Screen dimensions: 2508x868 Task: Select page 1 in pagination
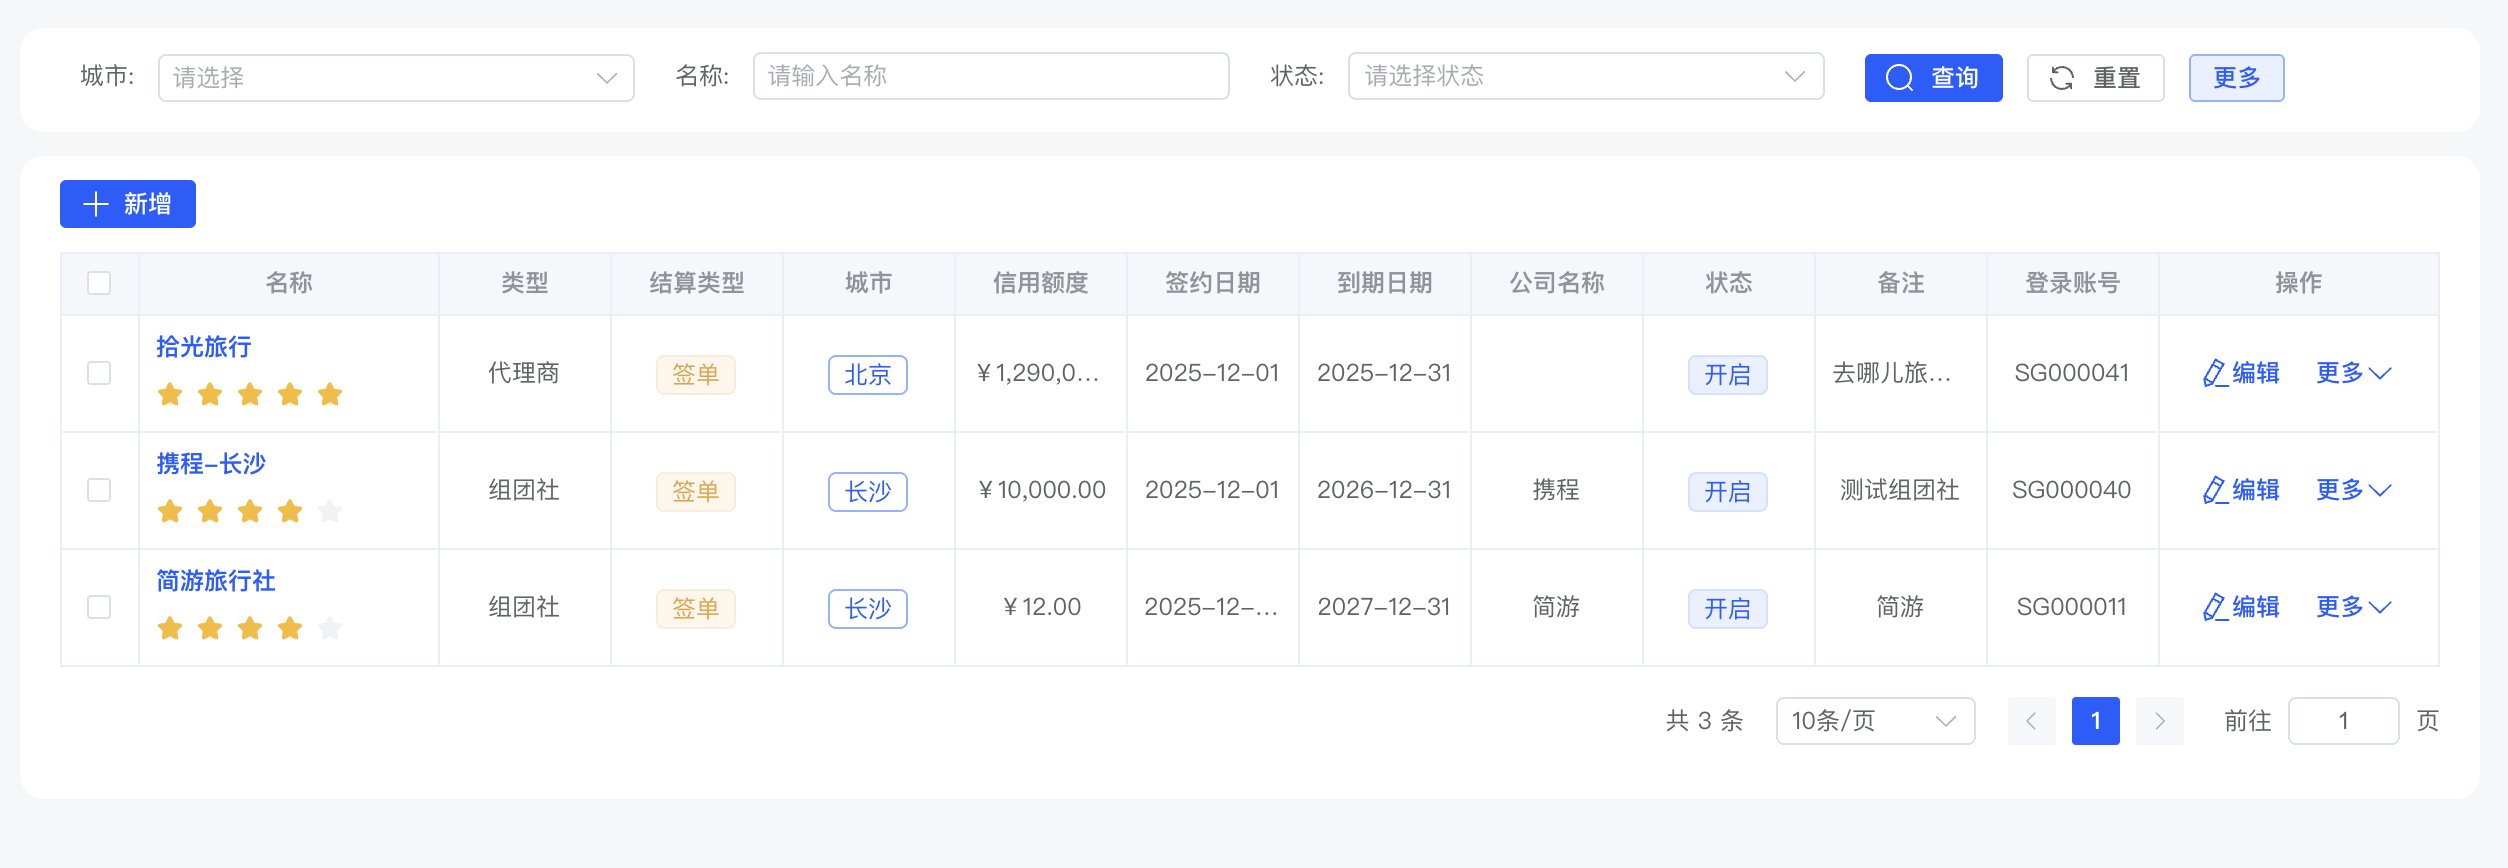(x=2095, y=721)
